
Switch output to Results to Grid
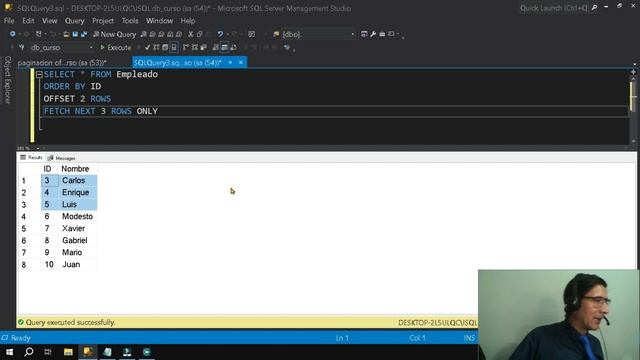[x=224, y=48]
